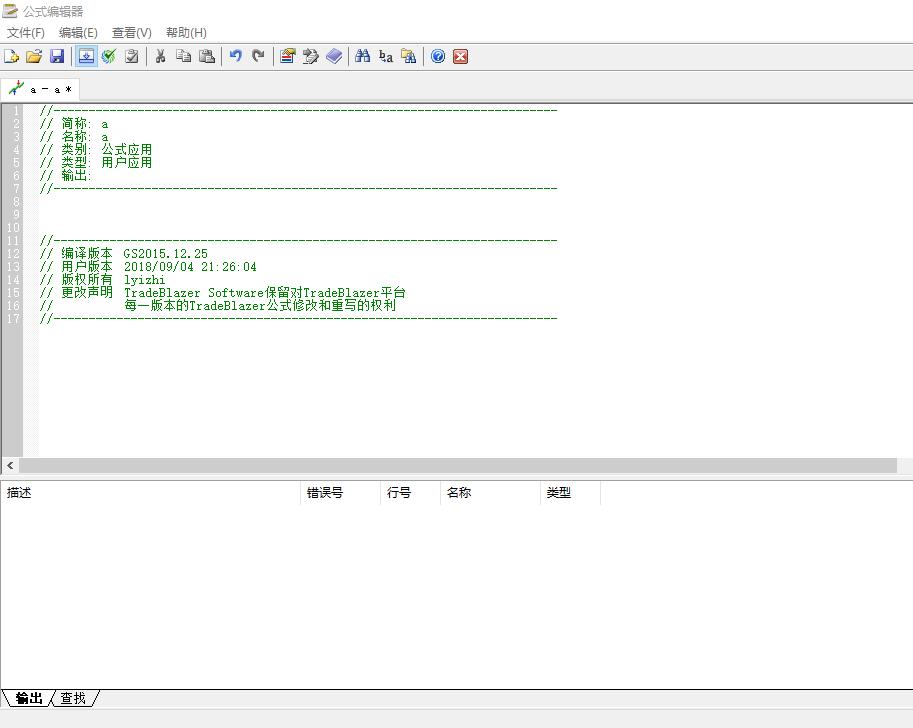
Task: Open the 文件(F) menu
Action: (26, 33)
